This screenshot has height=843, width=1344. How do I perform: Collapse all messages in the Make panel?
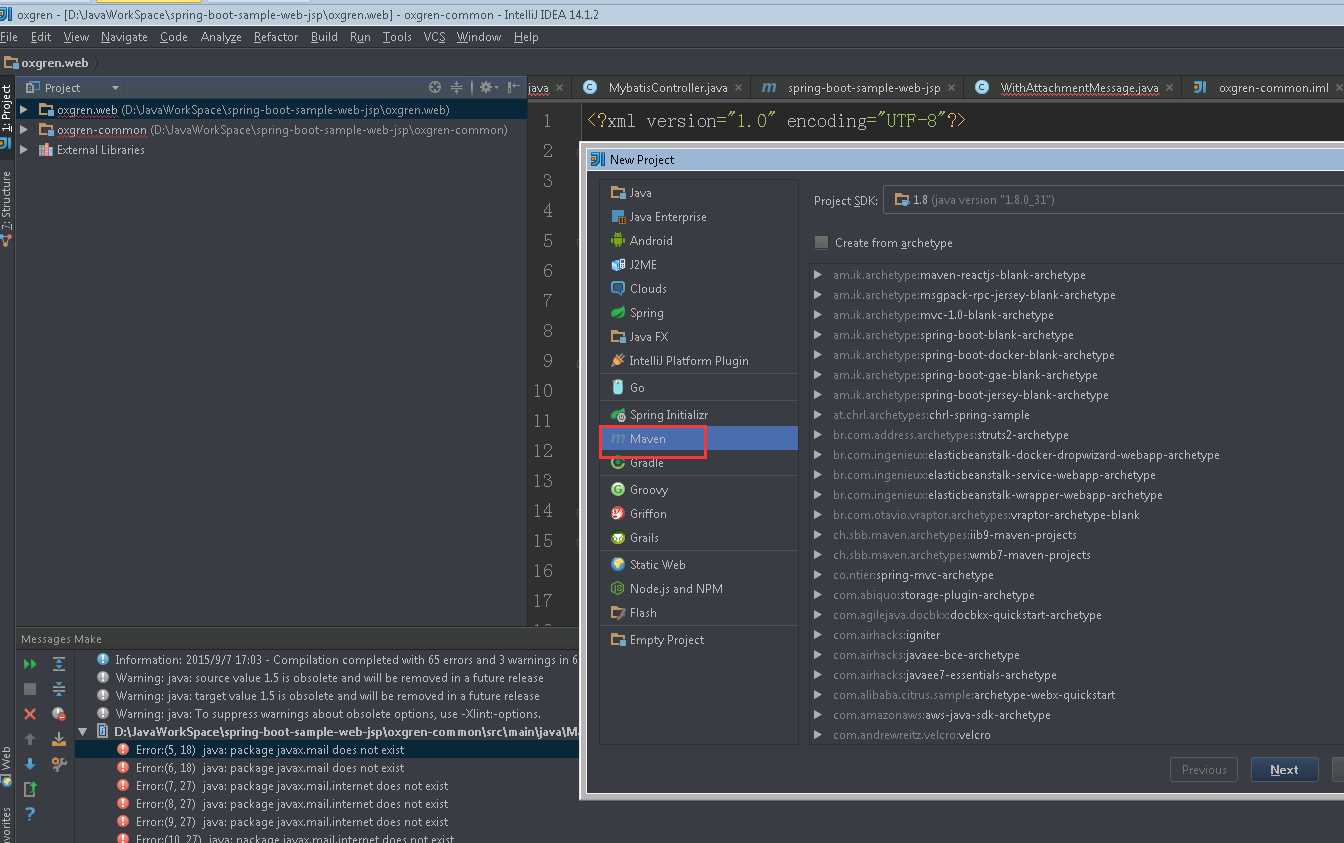tap(59, 689)
